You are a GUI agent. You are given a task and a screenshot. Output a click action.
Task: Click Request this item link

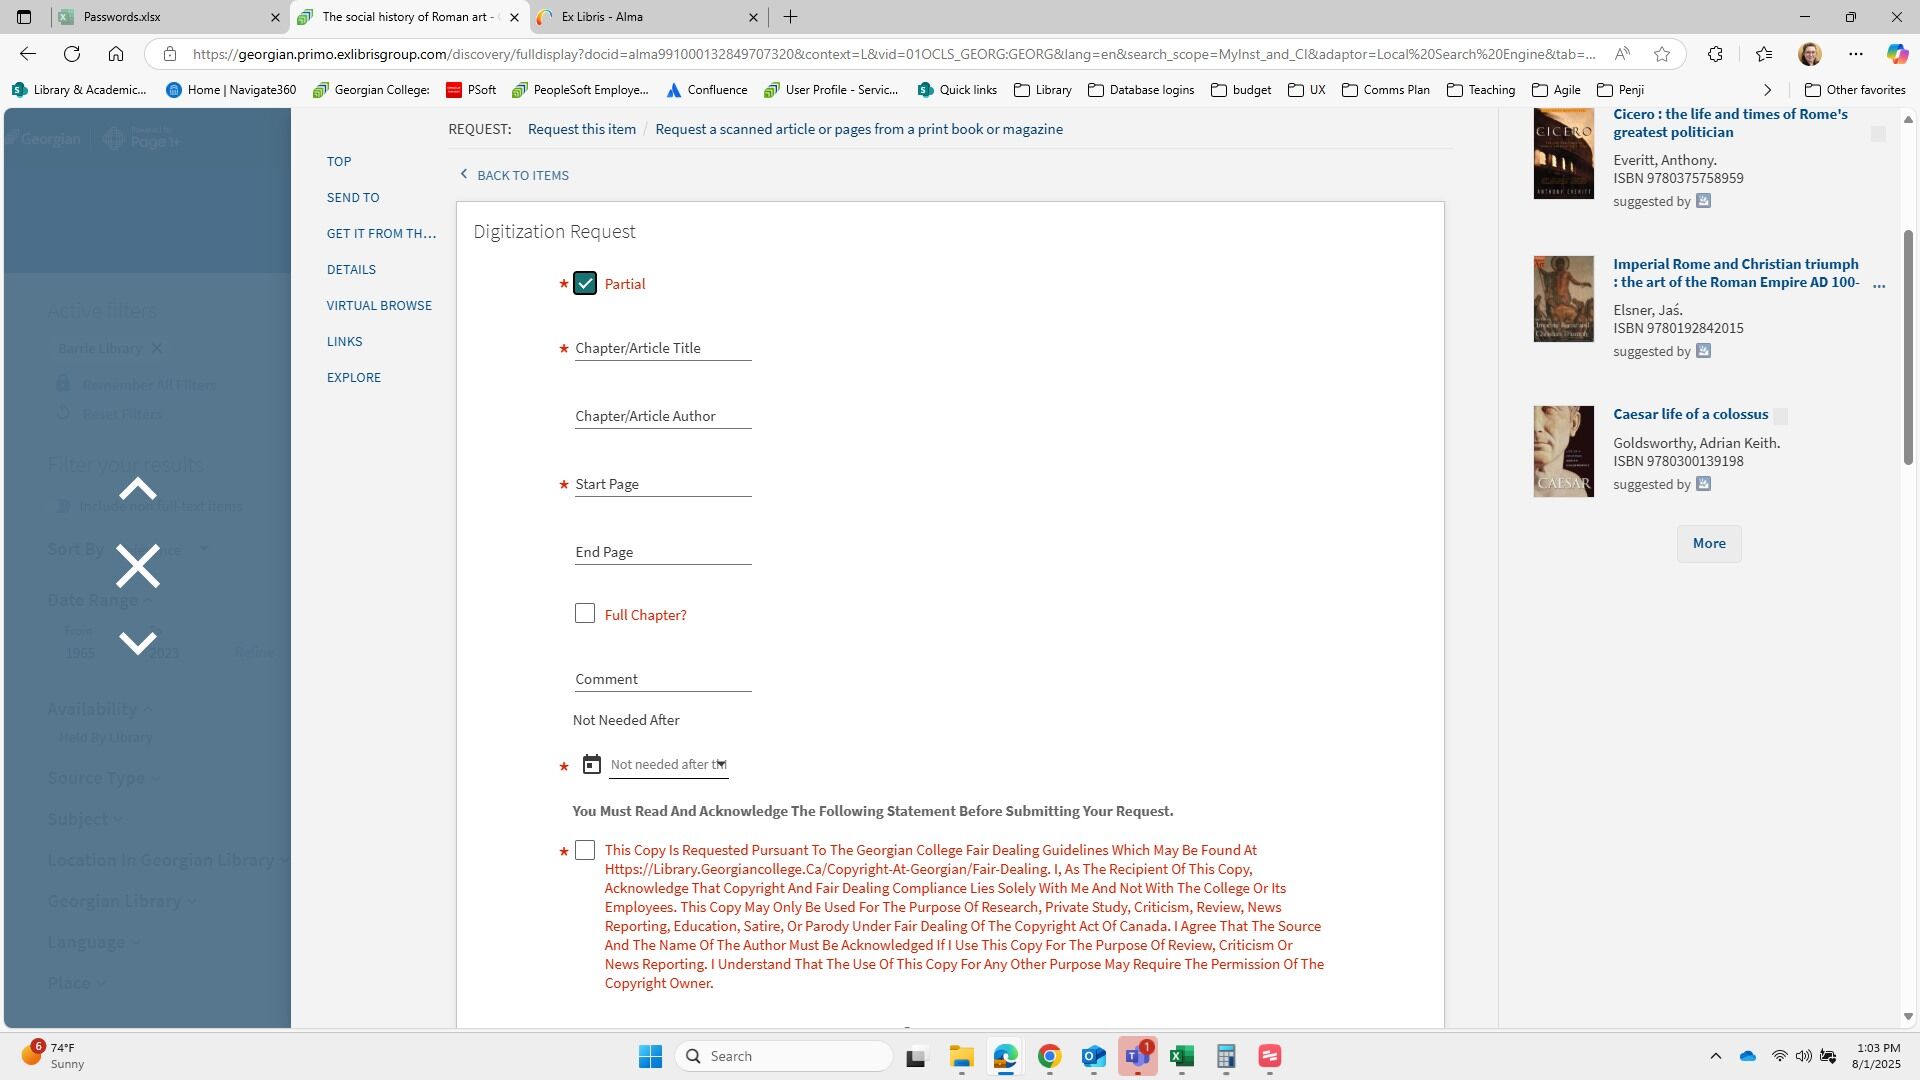coord(582,129)
